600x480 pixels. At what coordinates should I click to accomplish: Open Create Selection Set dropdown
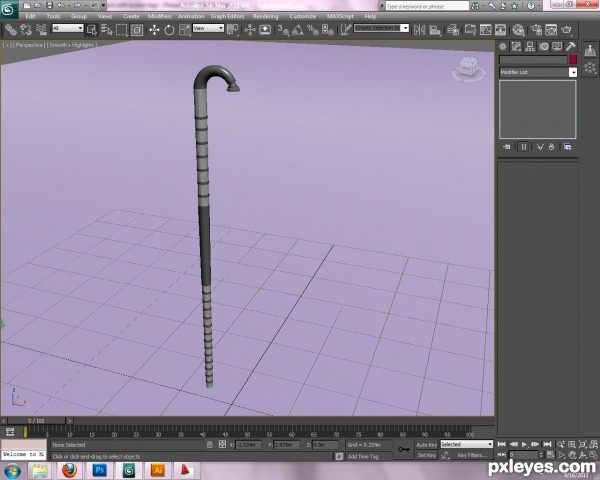[382, 28]
